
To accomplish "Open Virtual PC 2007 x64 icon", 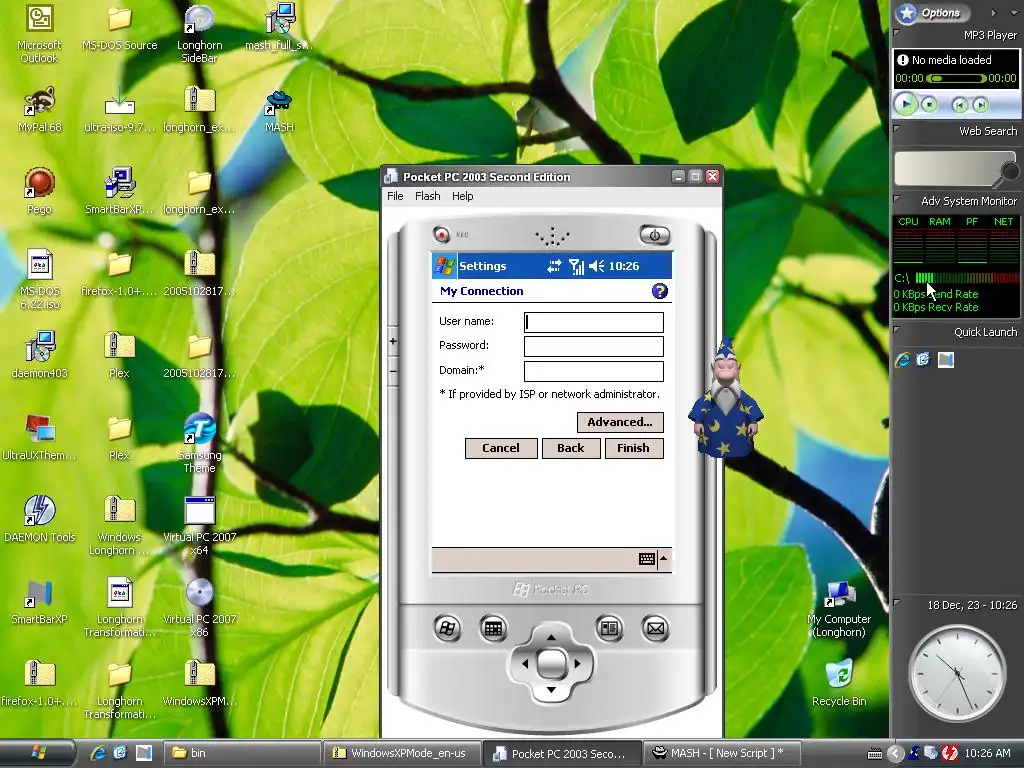I will click(199, 526).
